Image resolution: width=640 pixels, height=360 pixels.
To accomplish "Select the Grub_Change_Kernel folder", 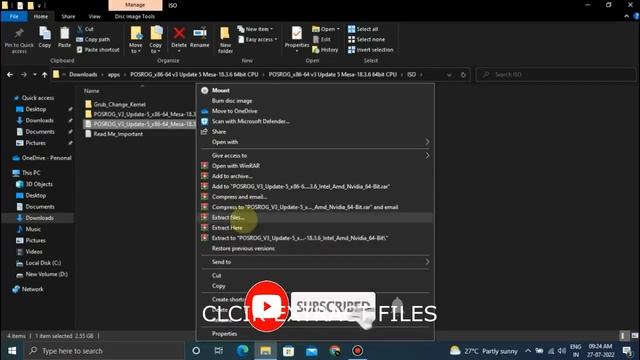I will [x=116, y=104].
